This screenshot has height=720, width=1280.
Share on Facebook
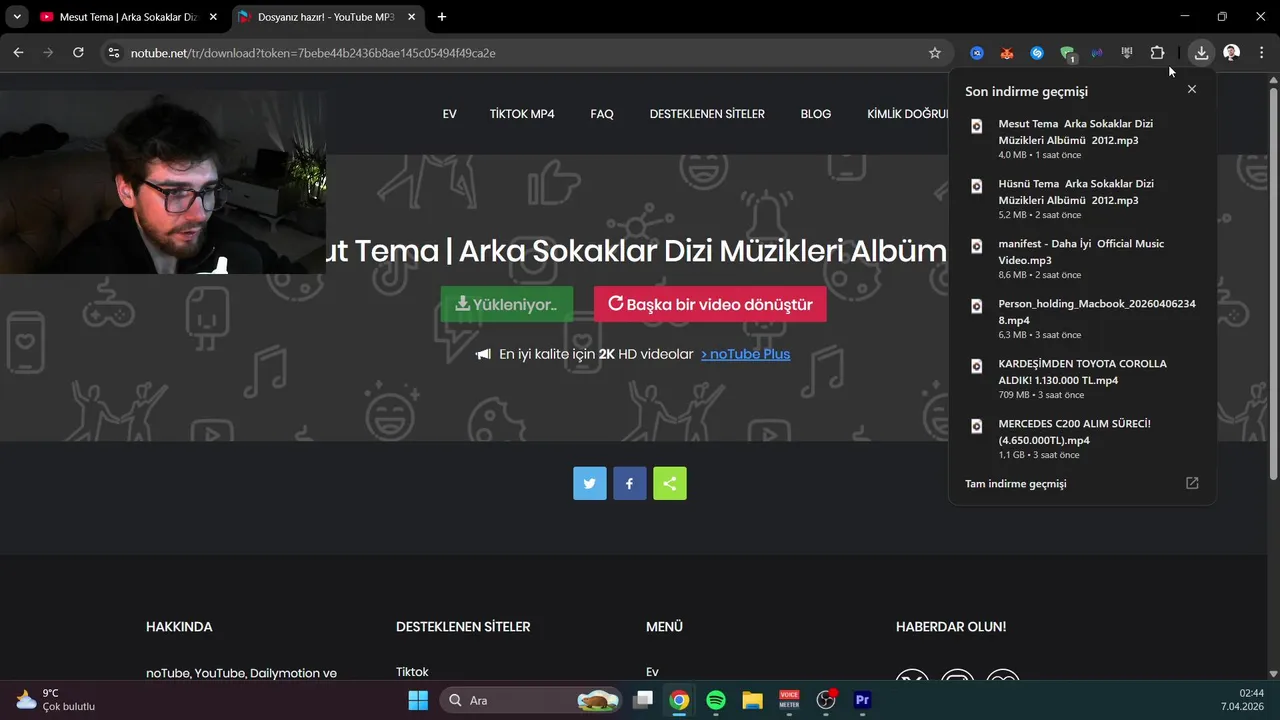630,483
